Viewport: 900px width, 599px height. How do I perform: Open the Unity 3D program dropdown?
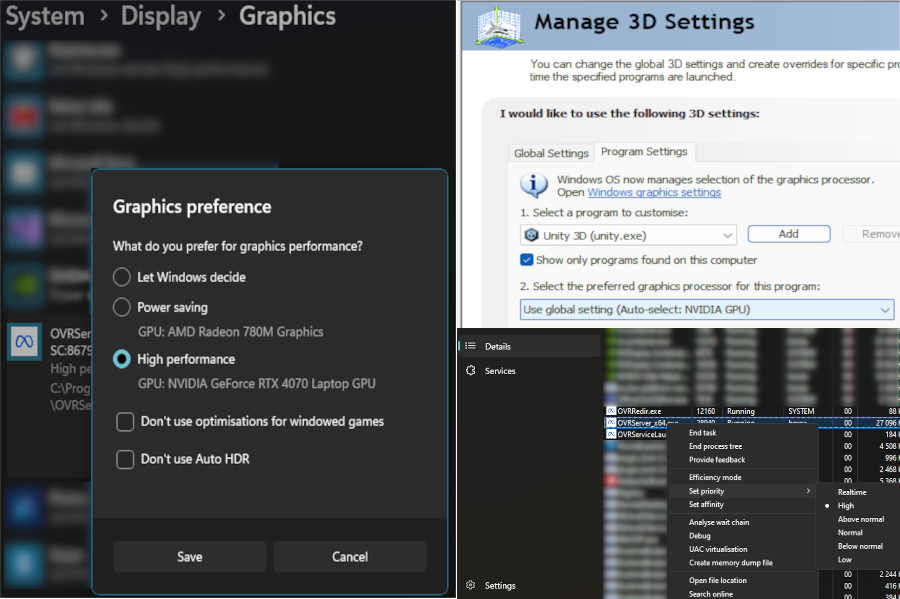pyautogui.click(x=628, y=235)
